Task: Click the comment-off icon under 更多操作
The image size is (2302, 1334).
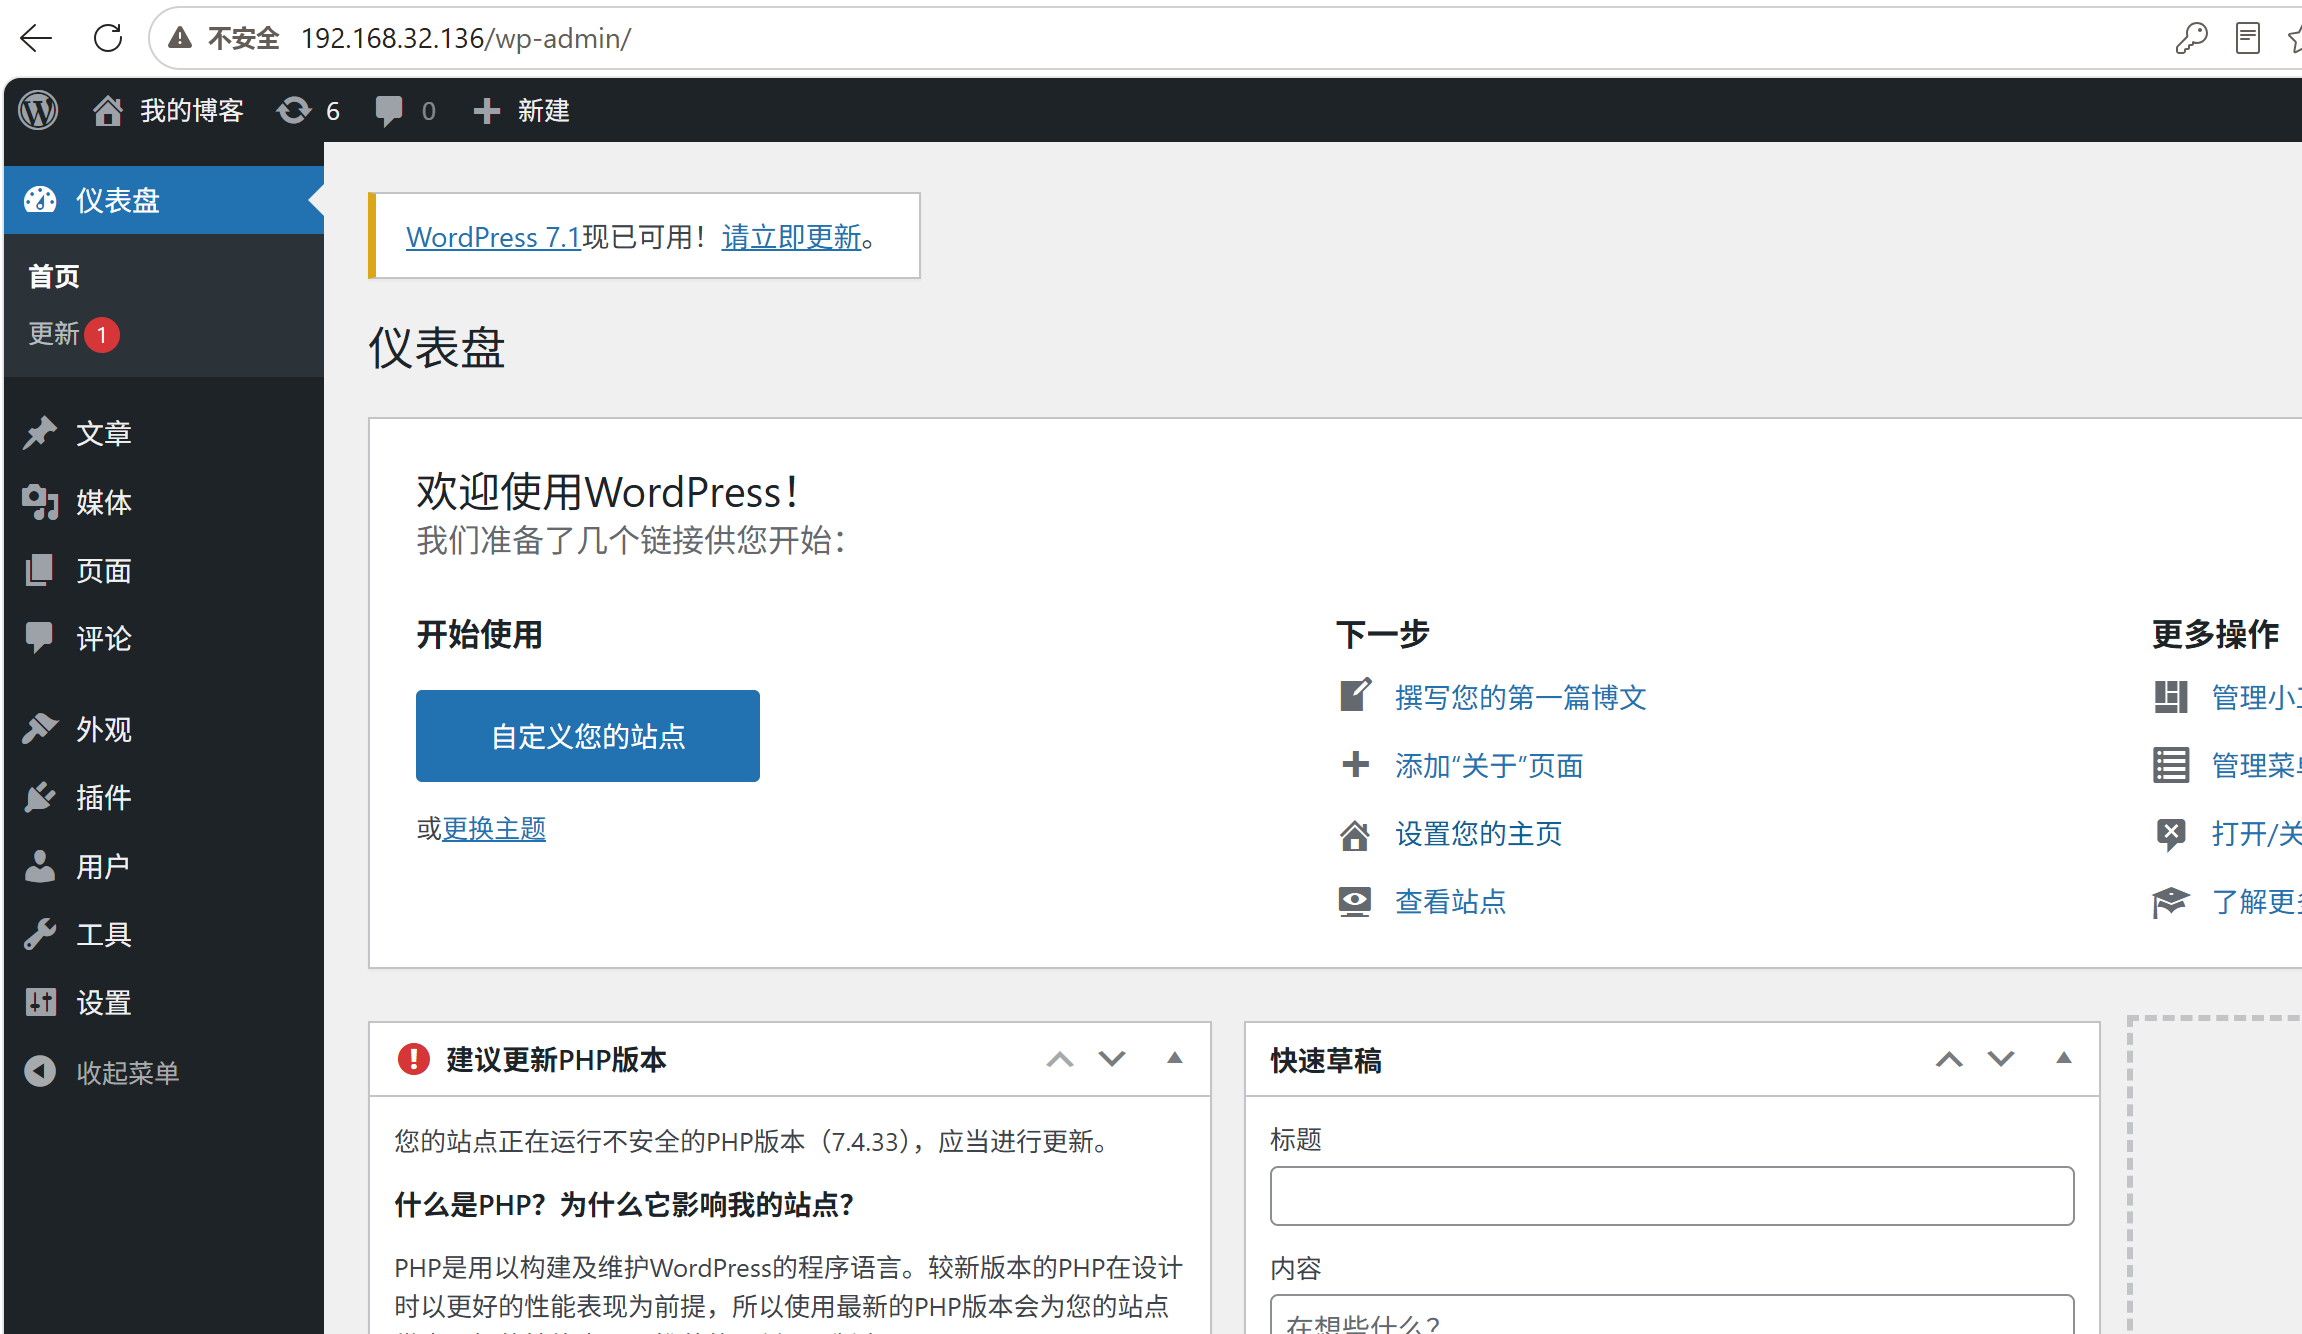Action: (x=2171, y=833)
